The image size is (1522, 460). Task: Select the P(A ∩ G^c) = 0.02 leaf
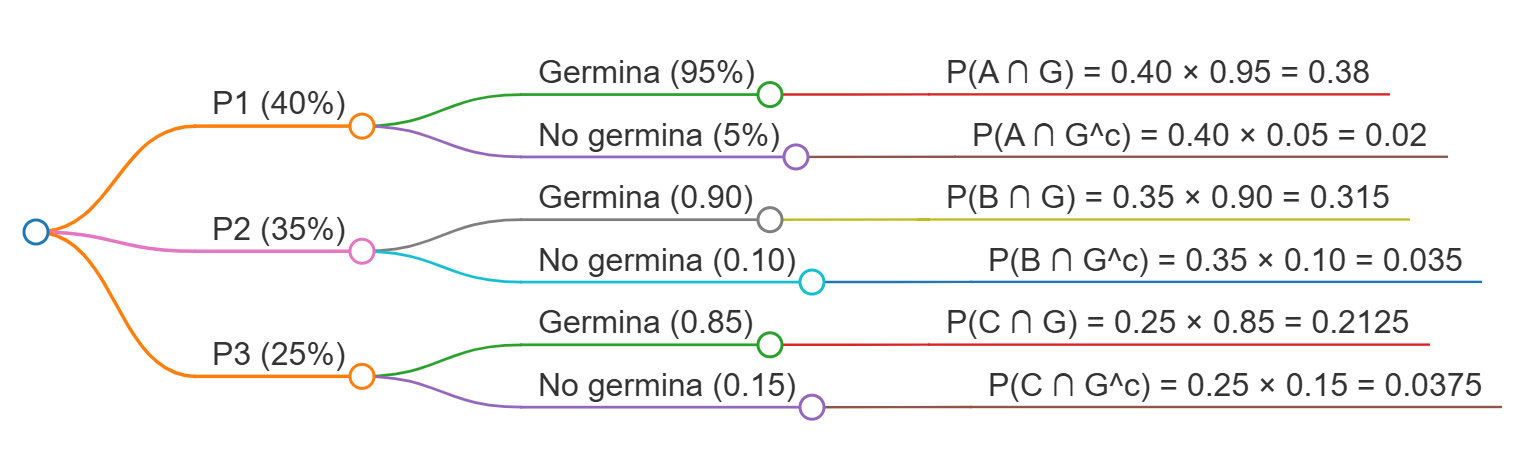(x=1200, y=135)
